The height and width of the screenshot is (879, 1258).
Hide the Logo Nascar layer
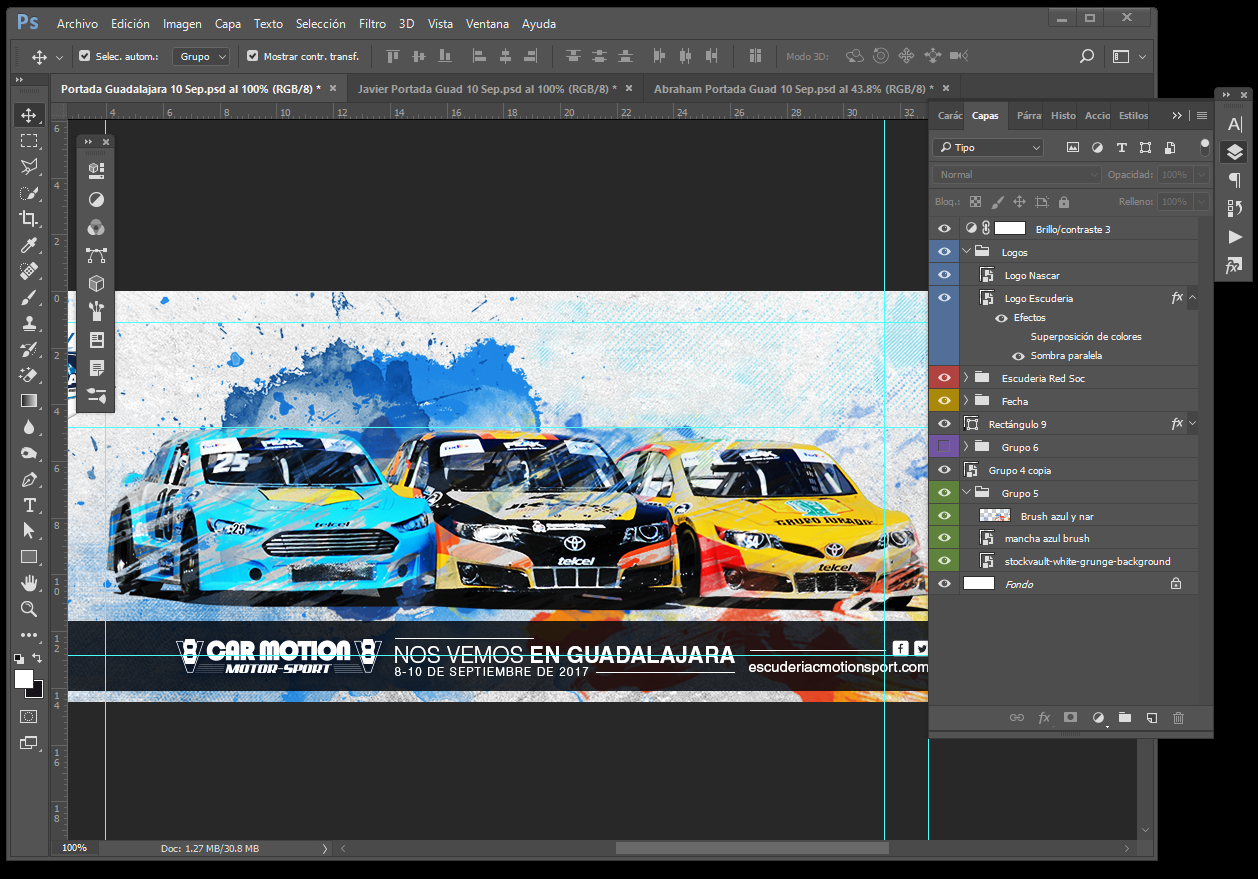point(944,275)
